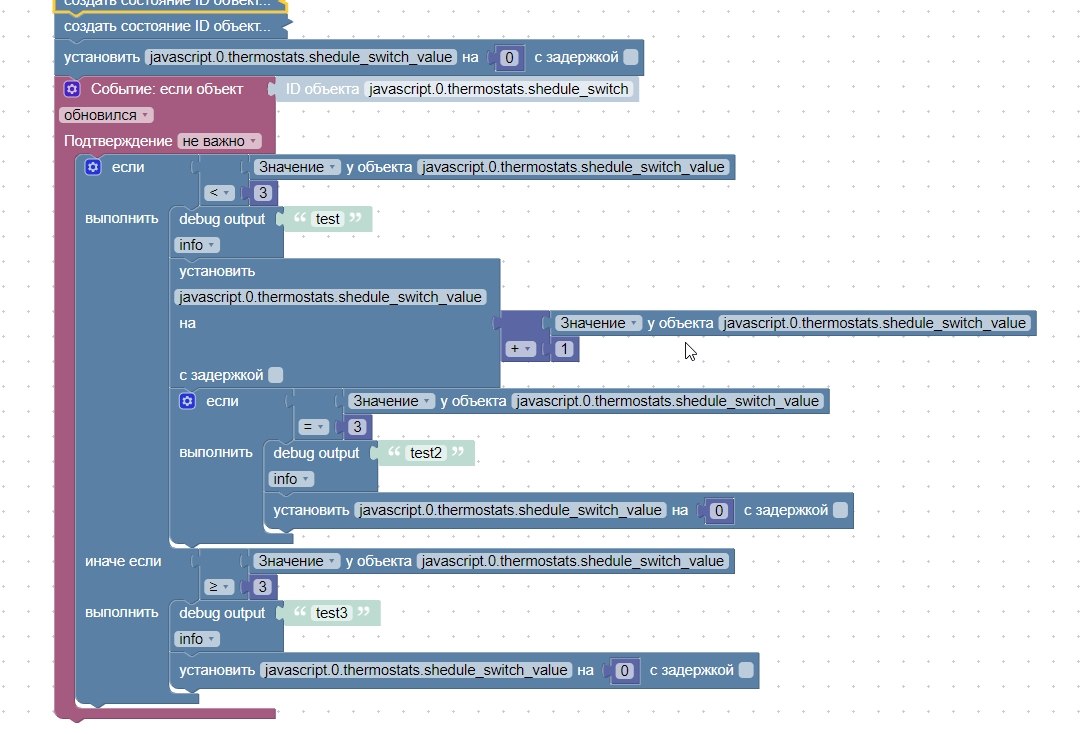The height and width of the screenshot is (734, 1080).
Task: Open the 'не важно' confirmation dropdown
Action: [x=219, y=141]
